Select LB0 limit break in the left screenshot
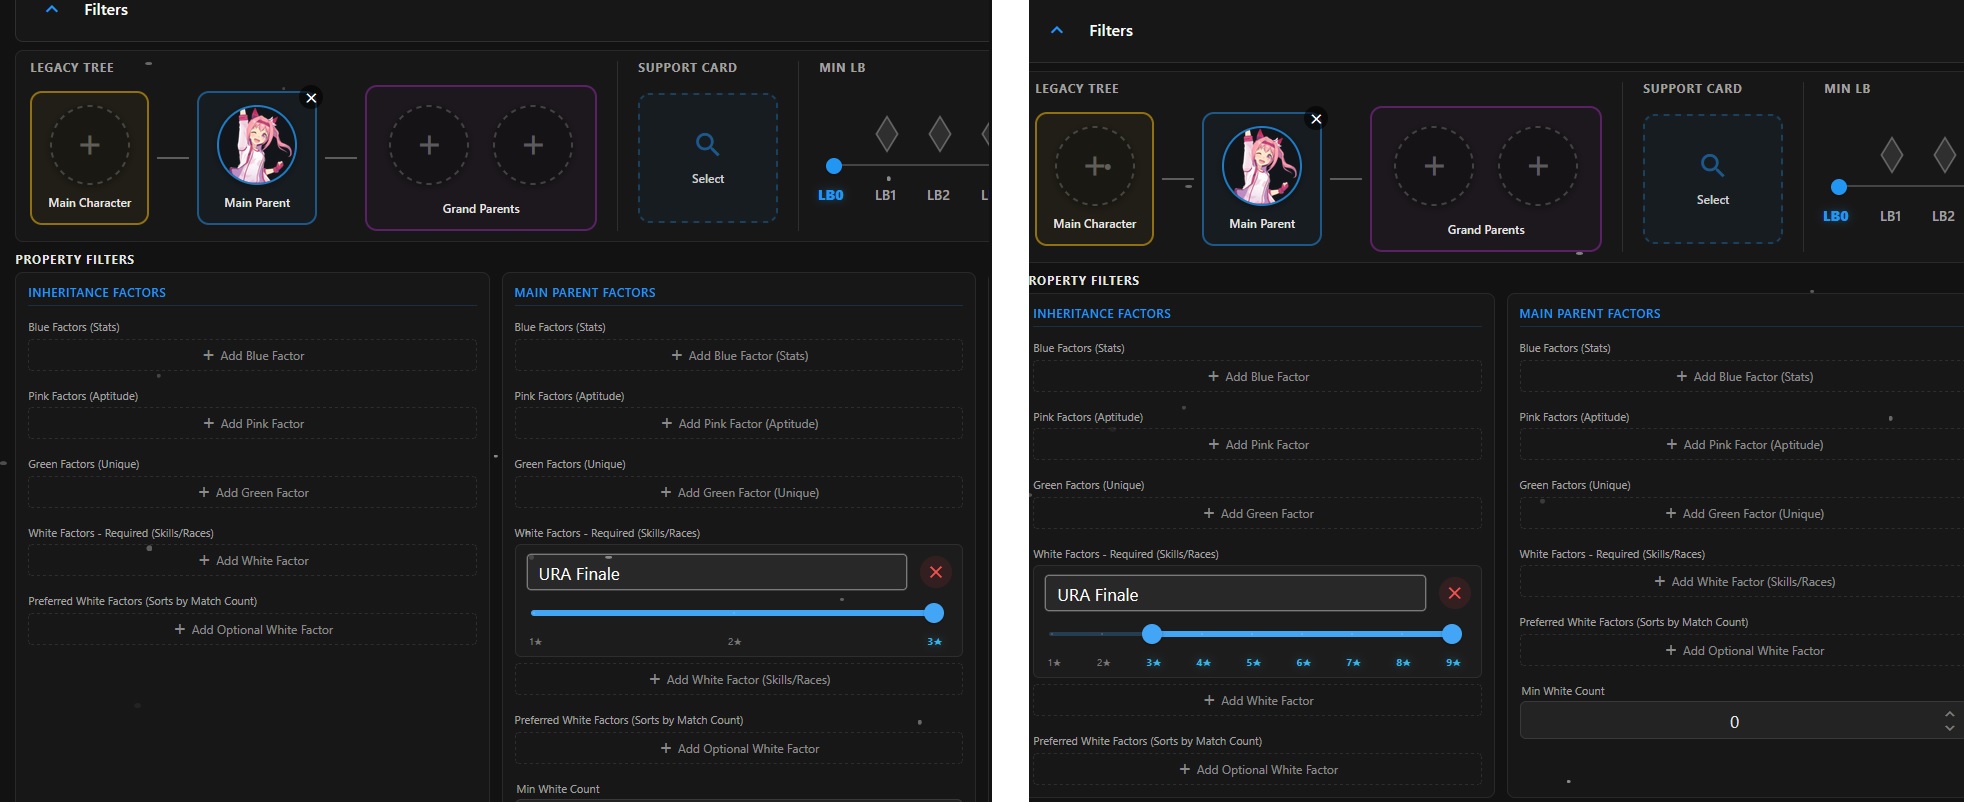Image resolution: width=1964 pixels, height=802 pixels. pyautogui.click(x=831, y=195)
